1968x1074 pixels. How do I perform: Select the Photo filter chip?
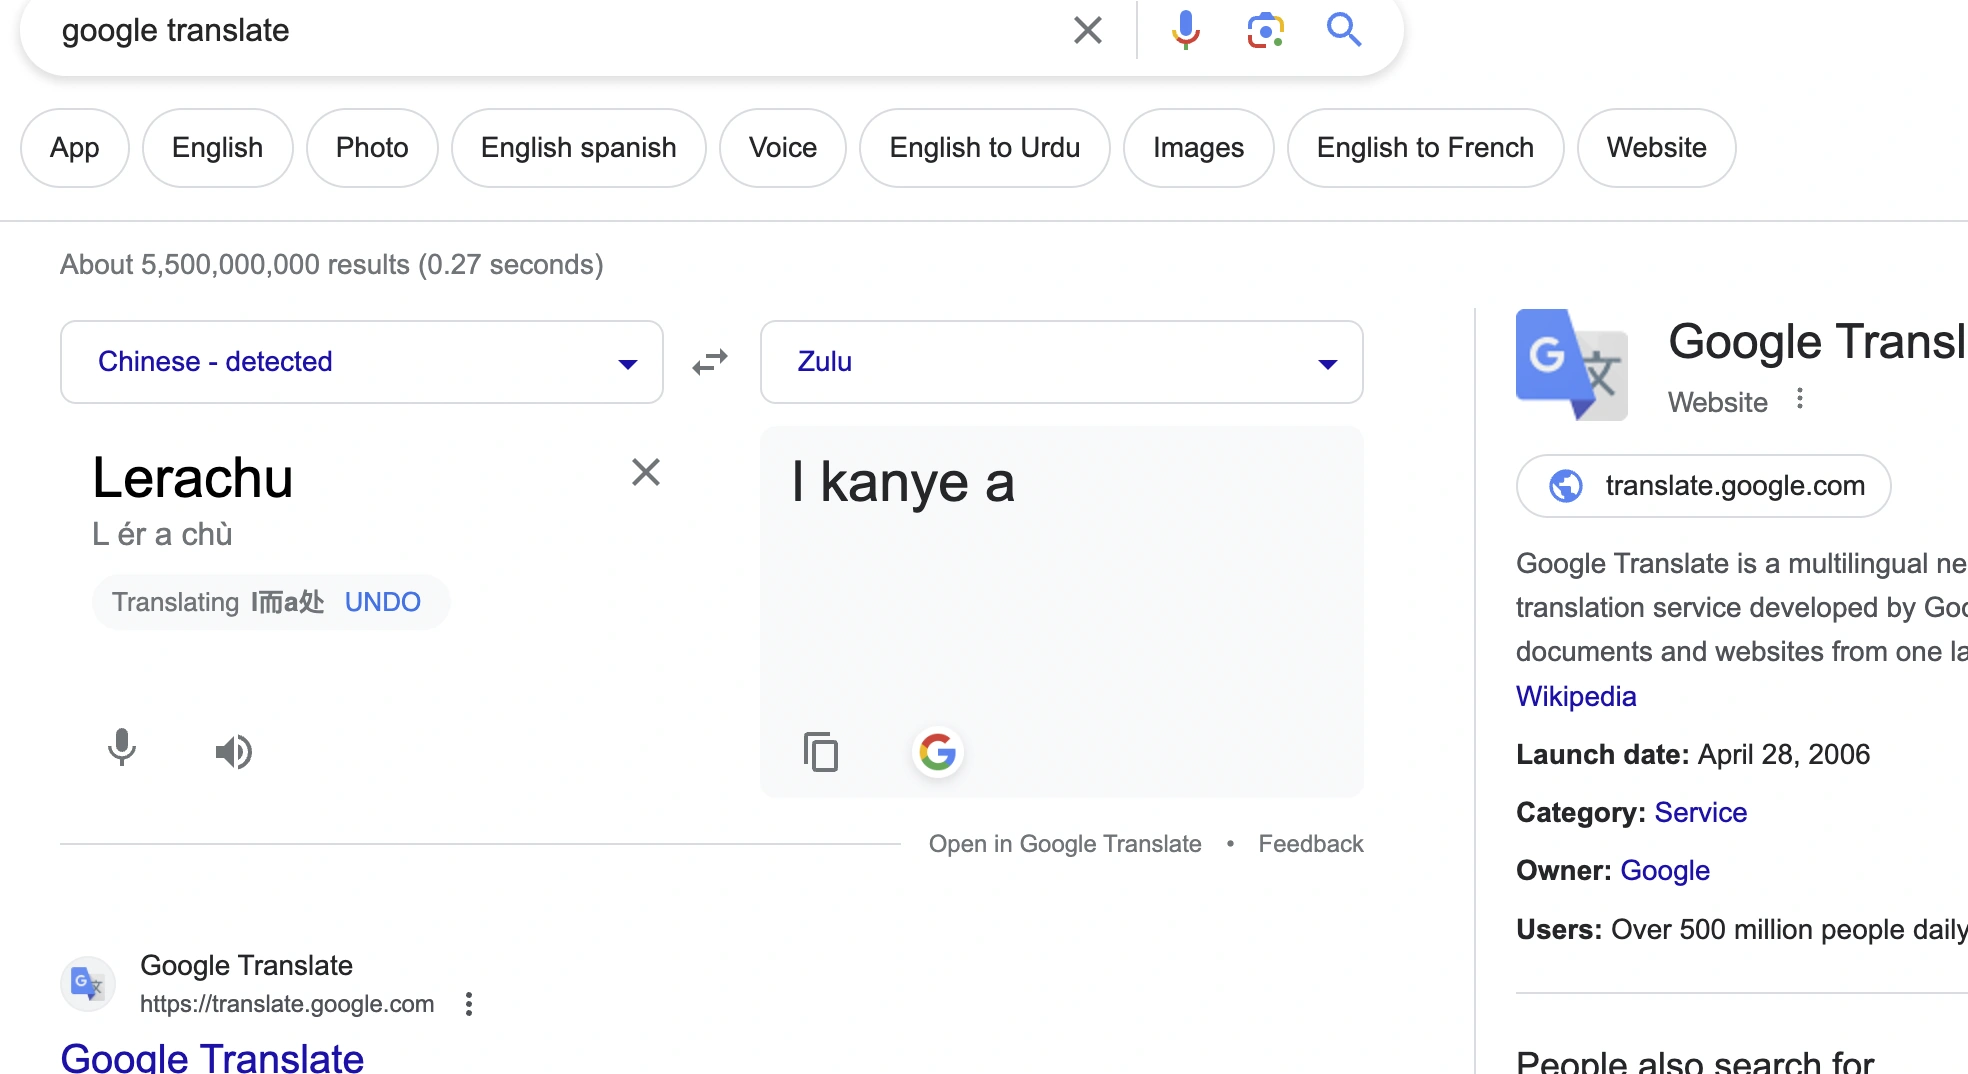(x=372, y=148)
